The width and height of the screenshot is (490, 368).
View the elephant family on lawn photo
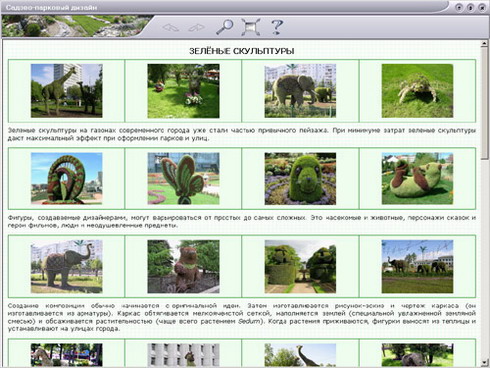pyautogui.click(x=417, y=267)
